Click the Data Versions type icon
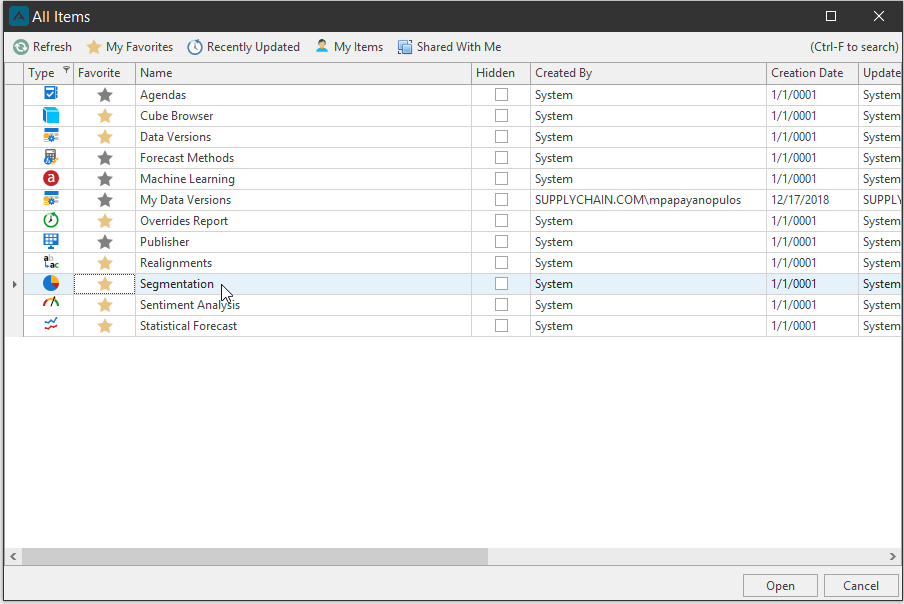The image size is (904, 604). click(x=51, y=136)
